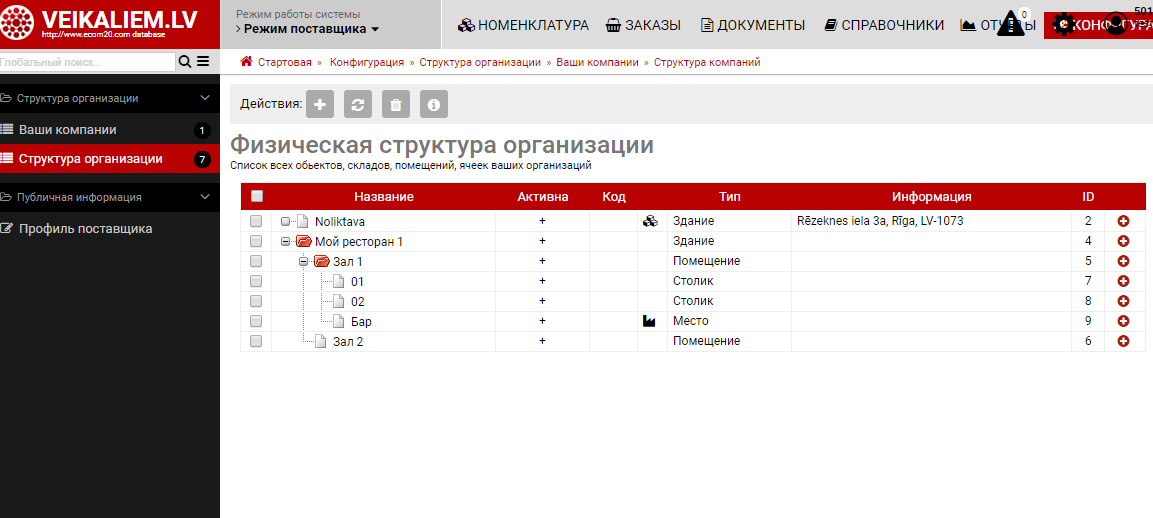
Task: Go to Ваши компании in sidebar
Action: click(67, 130)
